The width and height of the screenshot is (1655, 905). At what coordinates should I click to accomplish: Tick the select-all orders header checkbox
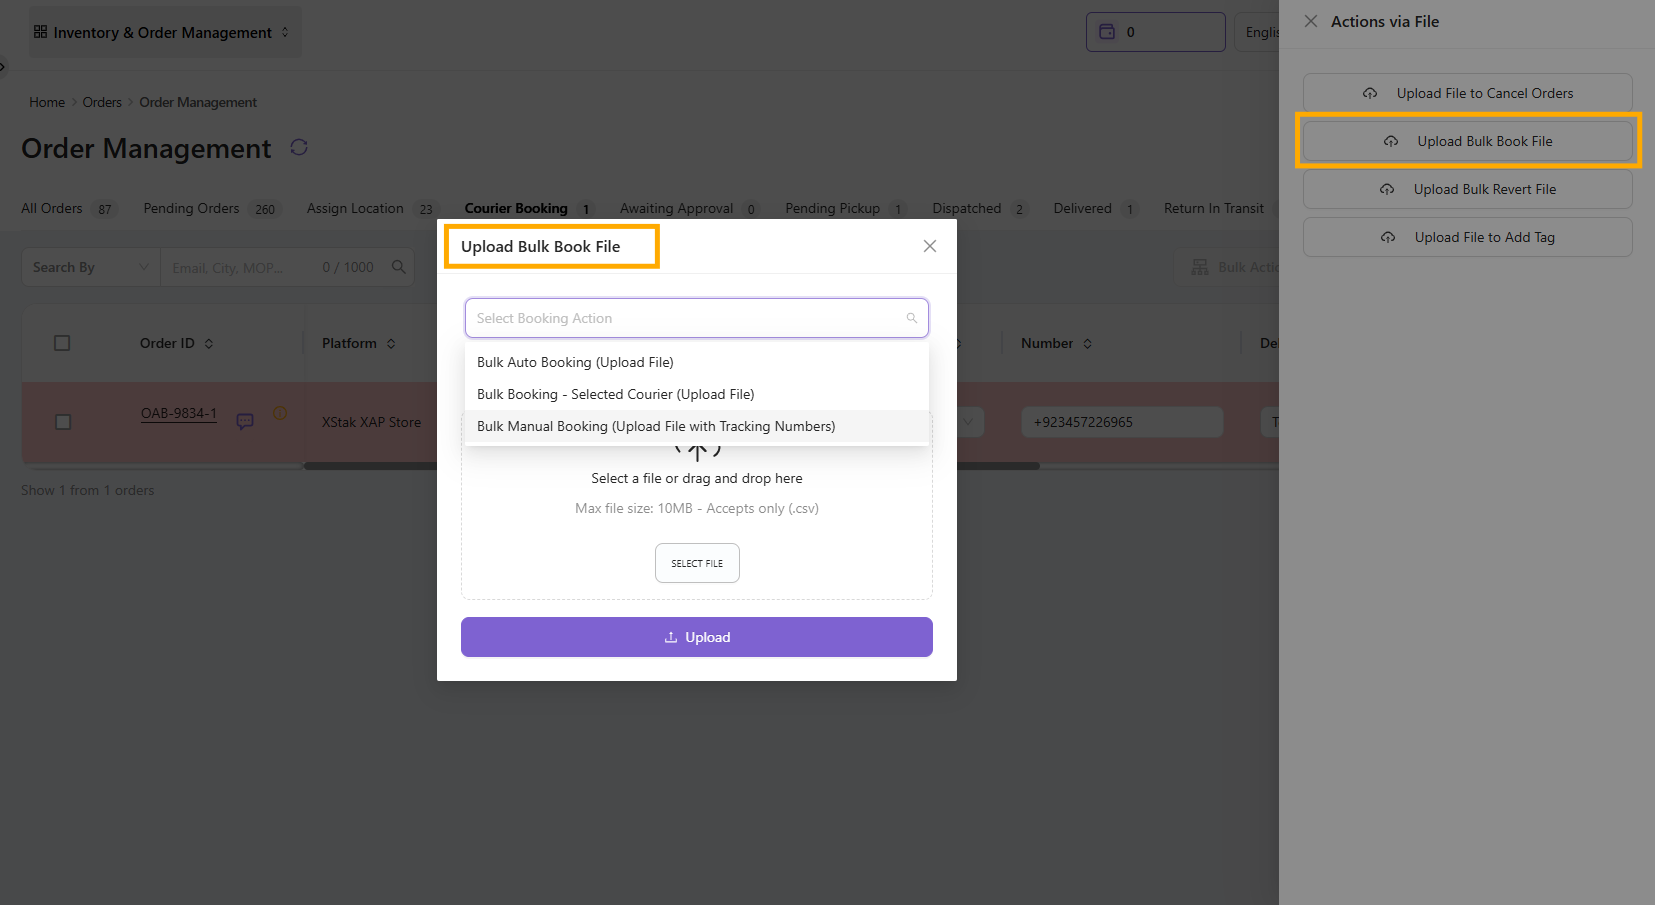pyautogui.click(x=62, y=343)
